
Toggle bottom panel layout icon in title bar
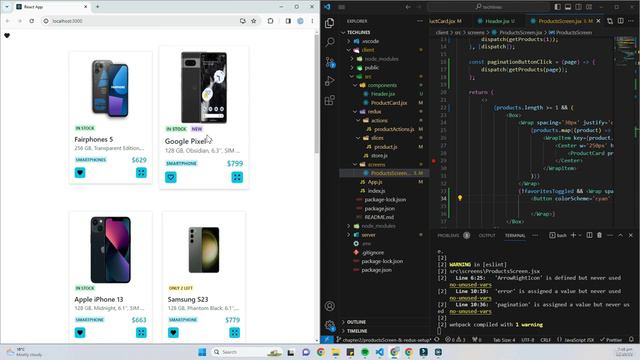point(568,7)
